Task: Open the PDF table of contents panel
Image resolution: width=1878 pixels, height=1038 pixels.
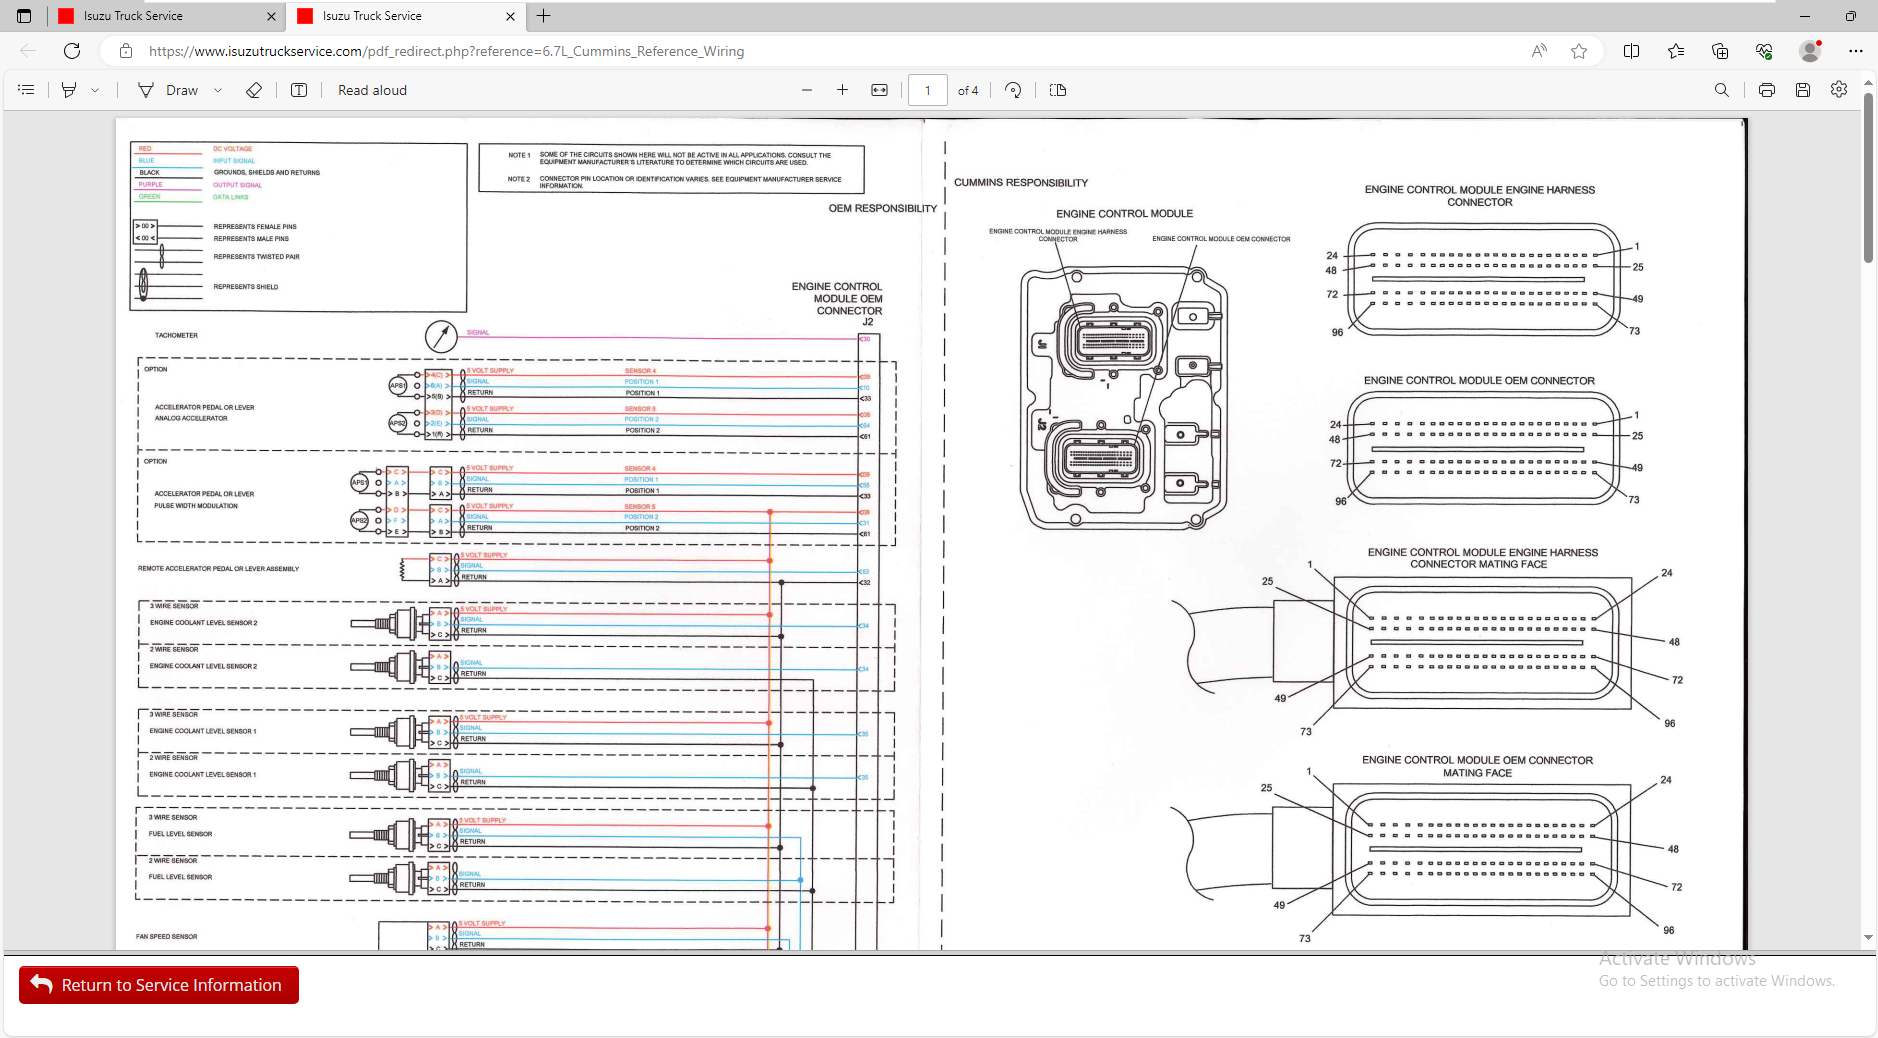Action: 26,90
